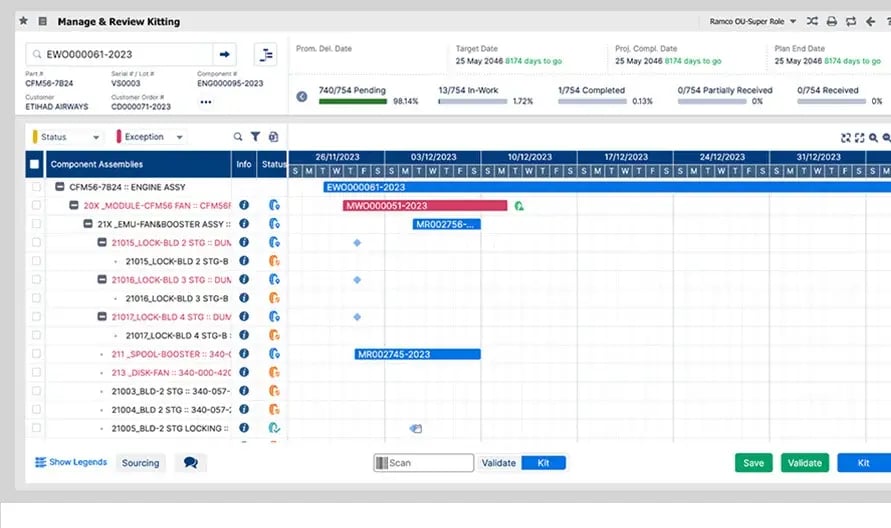Click info icon for 20X_MODULE-CFM56 FAN row
The width and height of the screenshot is (891, 528).
(x=243, y=205)
